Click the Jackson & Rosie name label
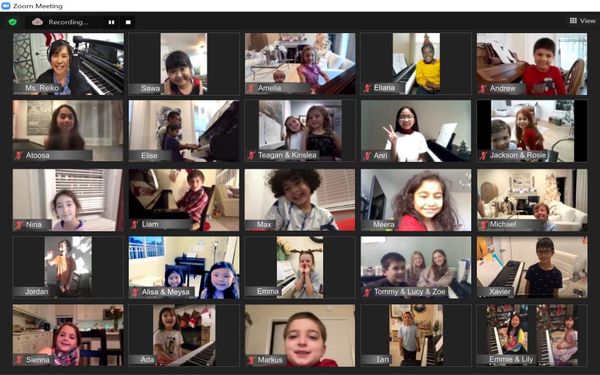Viewport: 600px width, 375px height. [x=518, y=155]
